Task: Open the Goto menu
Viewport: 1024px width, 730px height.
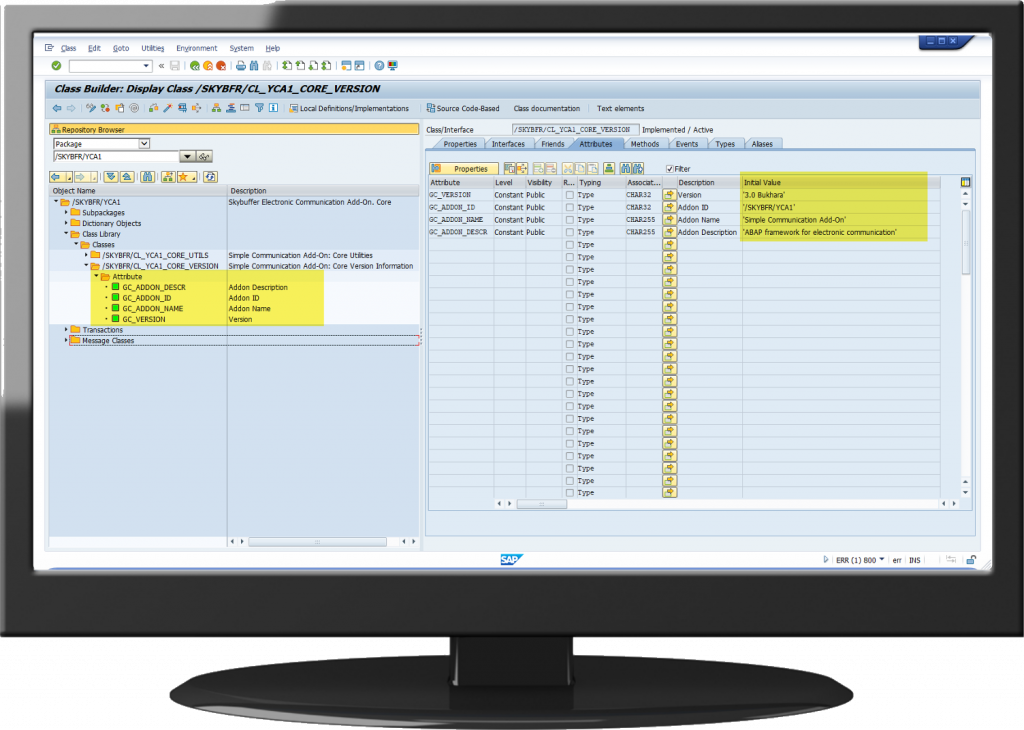Action: pos(121,48)
